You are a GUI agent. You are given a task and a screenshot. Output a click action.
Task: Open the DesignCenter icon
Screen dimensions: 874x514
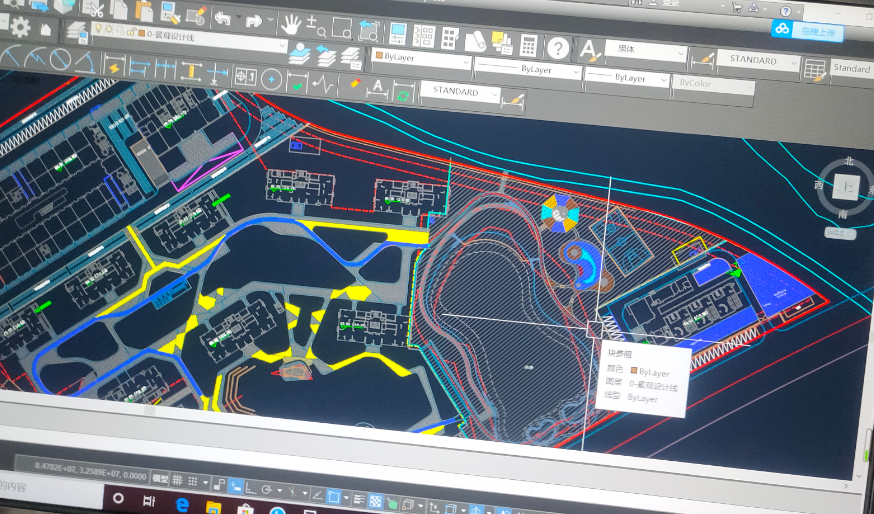(424, 36)
